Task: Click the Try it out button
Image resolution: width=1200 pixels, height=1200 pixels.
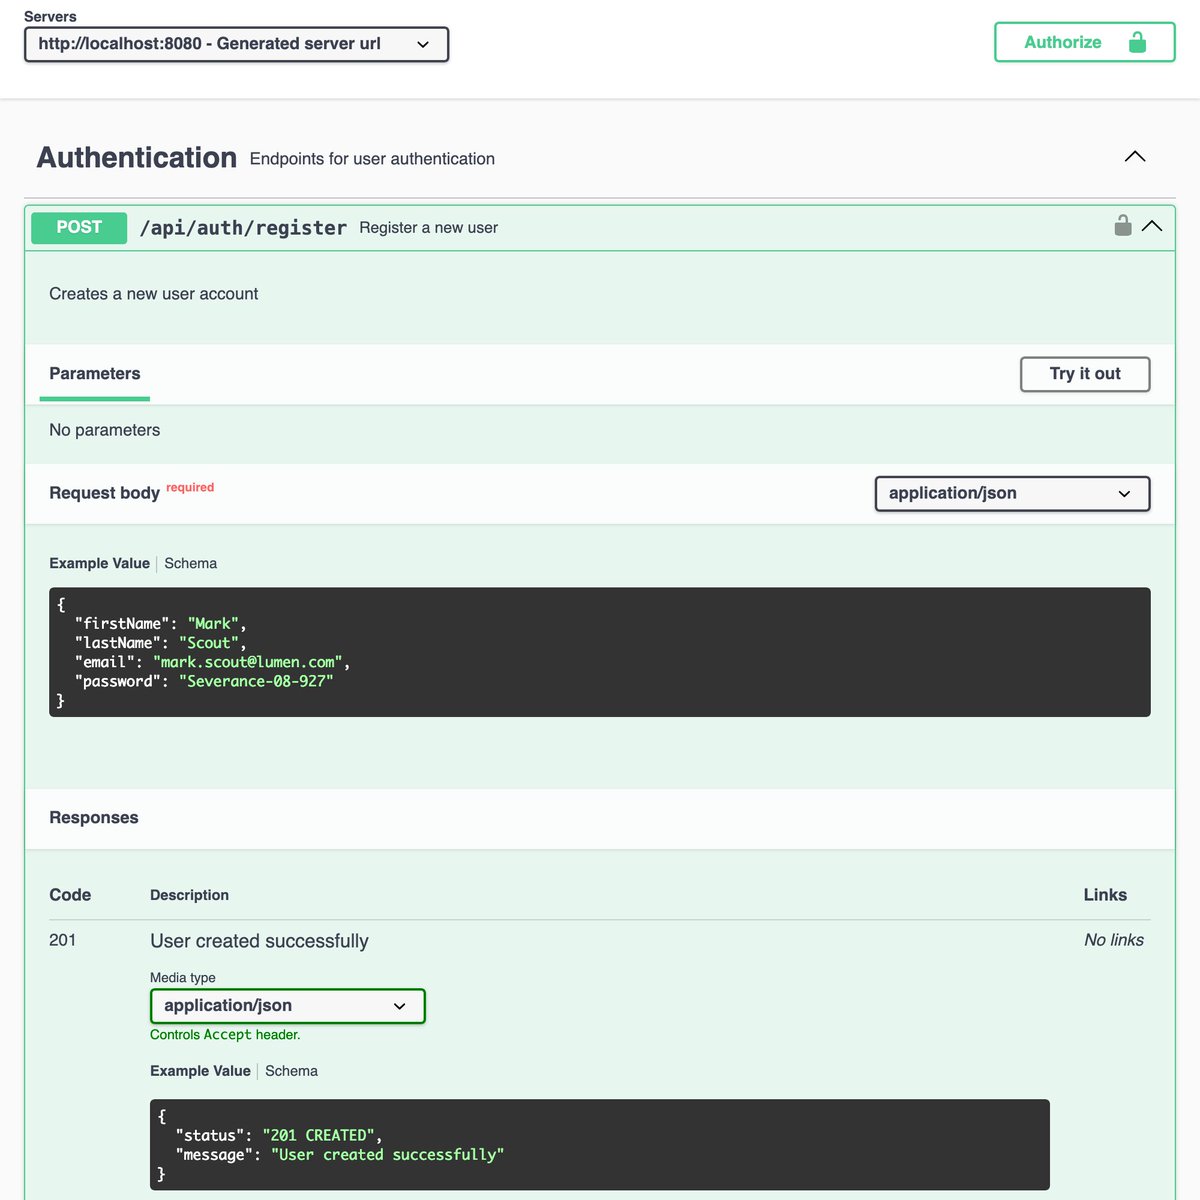Action: (x=1085, y=374)
